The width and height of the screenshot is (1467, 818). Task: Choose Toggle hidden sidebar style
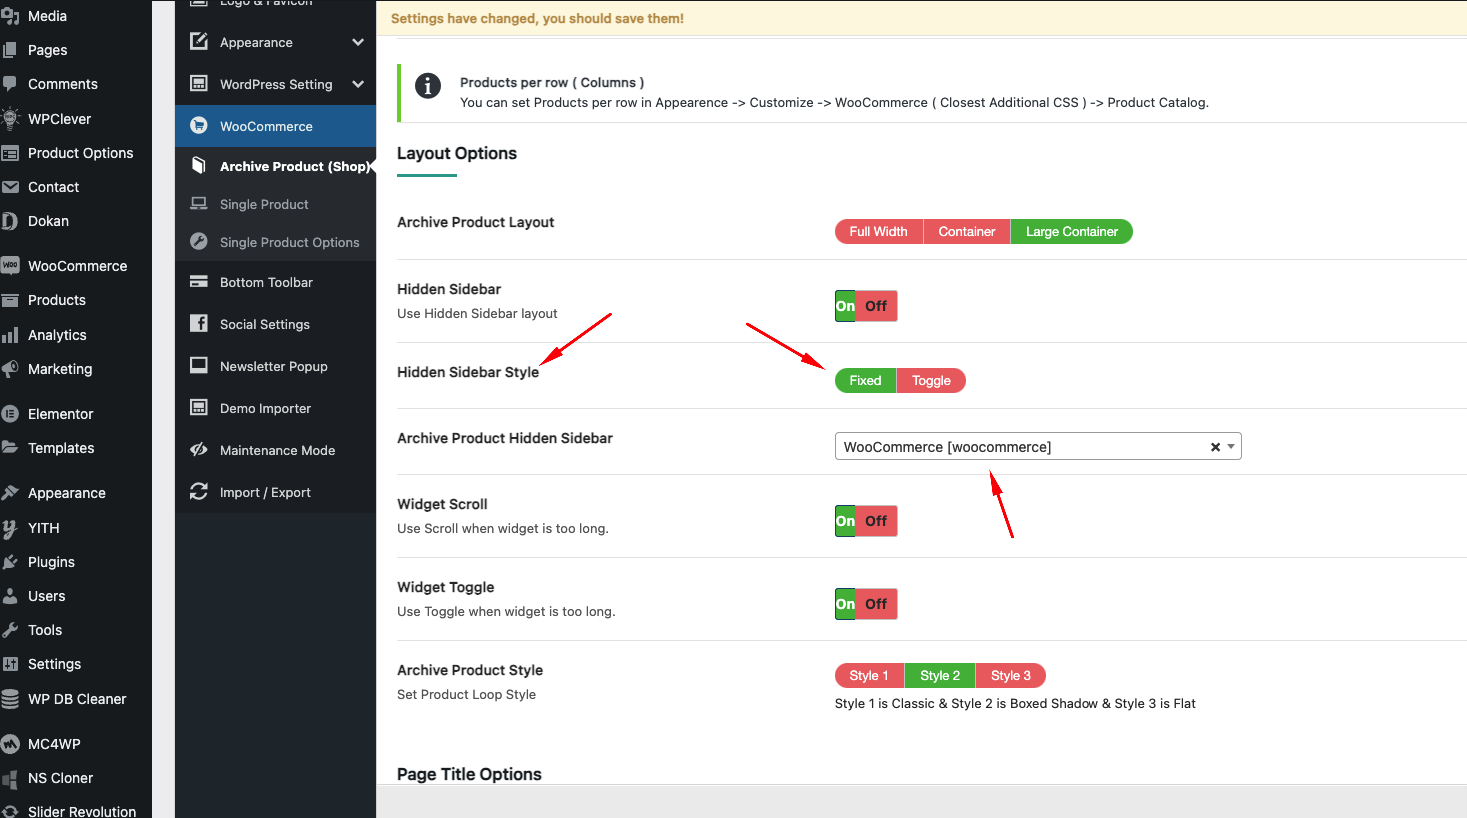[931, 381]
